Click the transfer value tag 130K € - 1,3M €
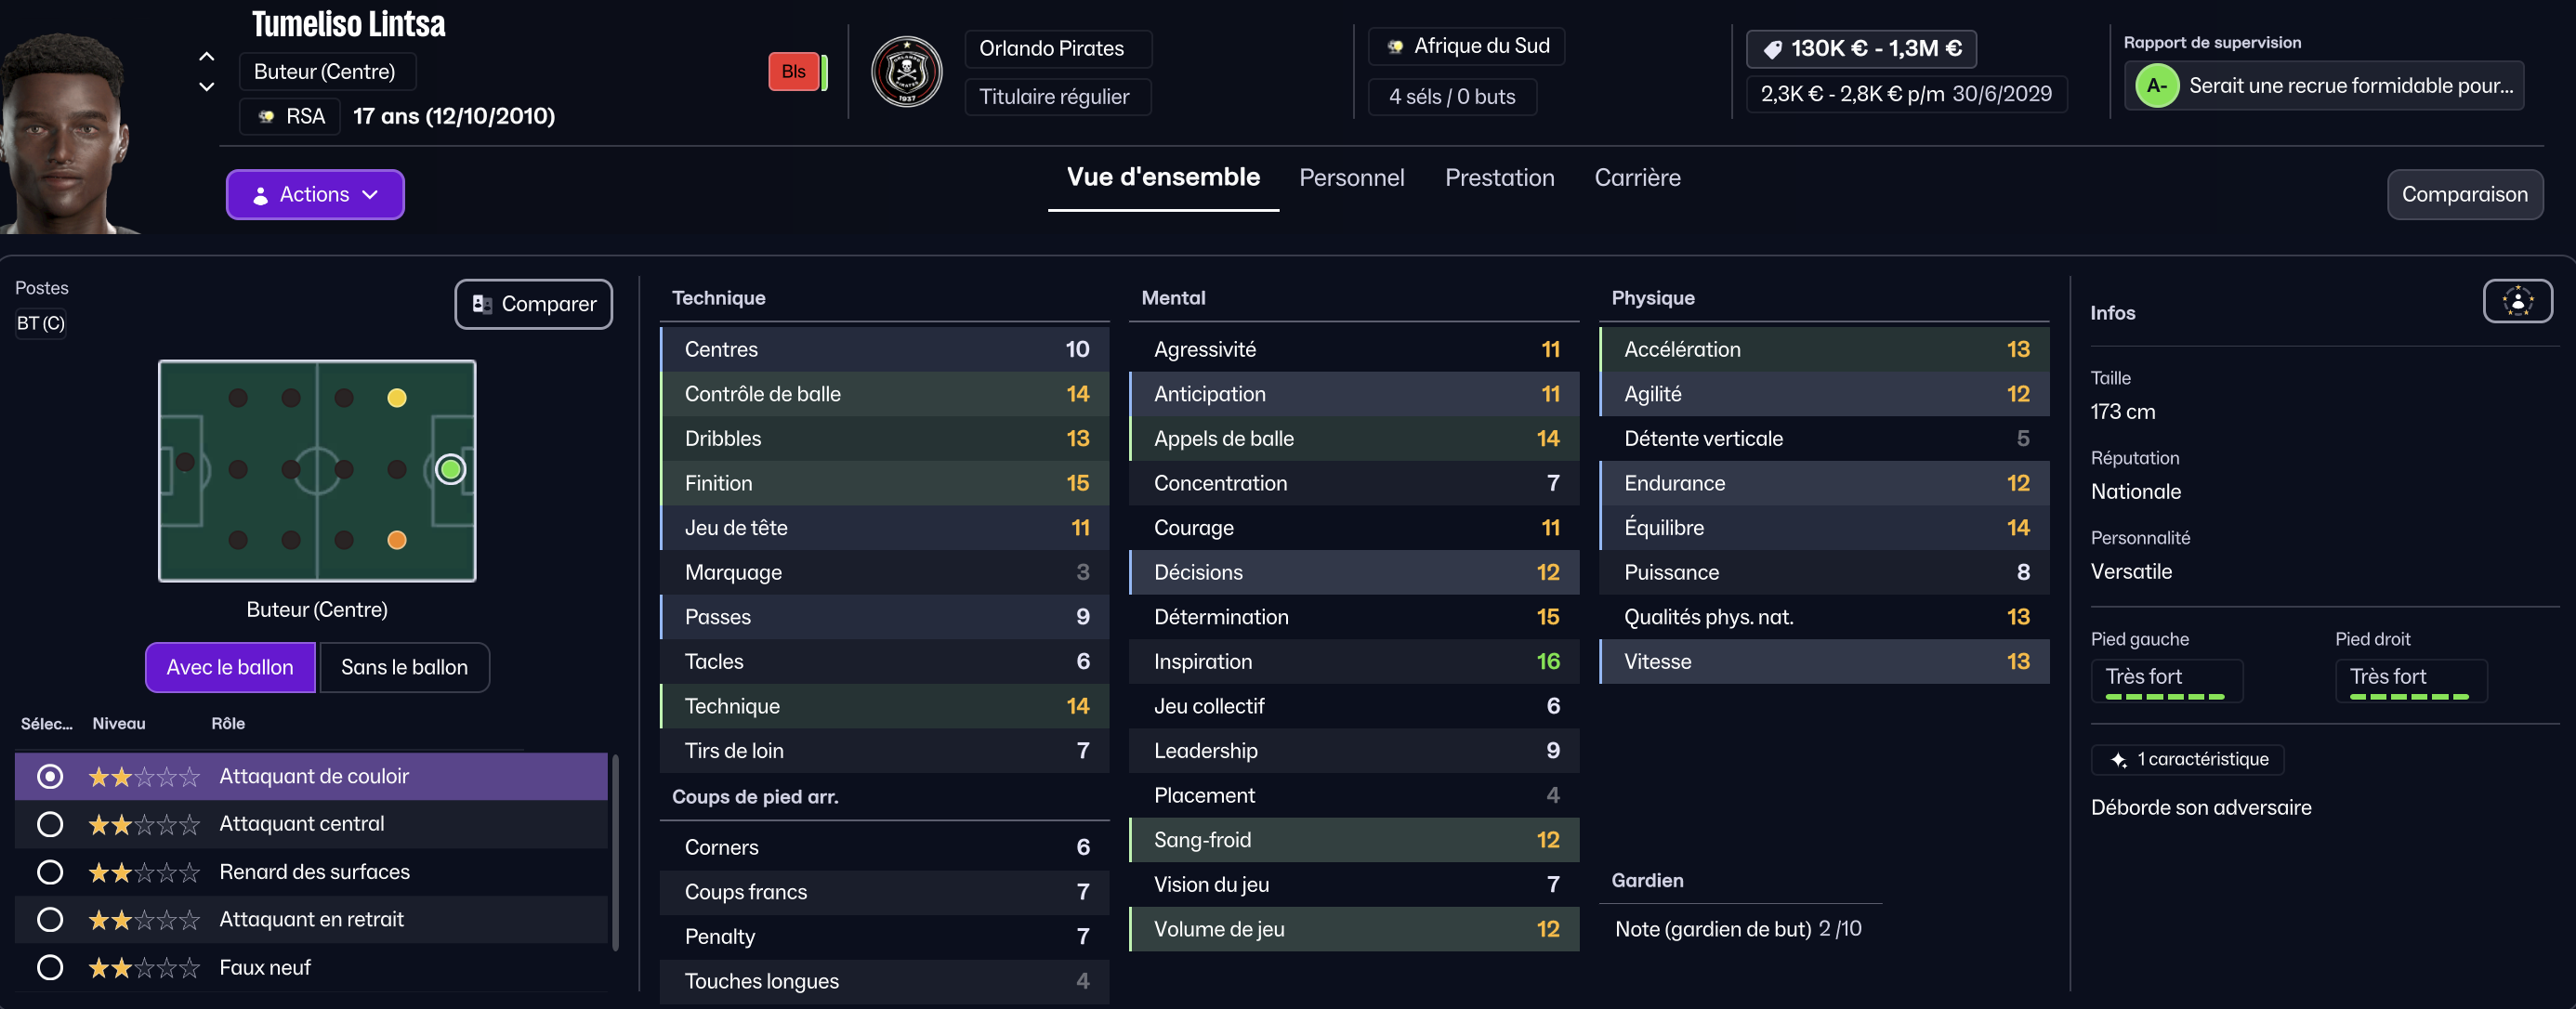 tap(1861, 49)
